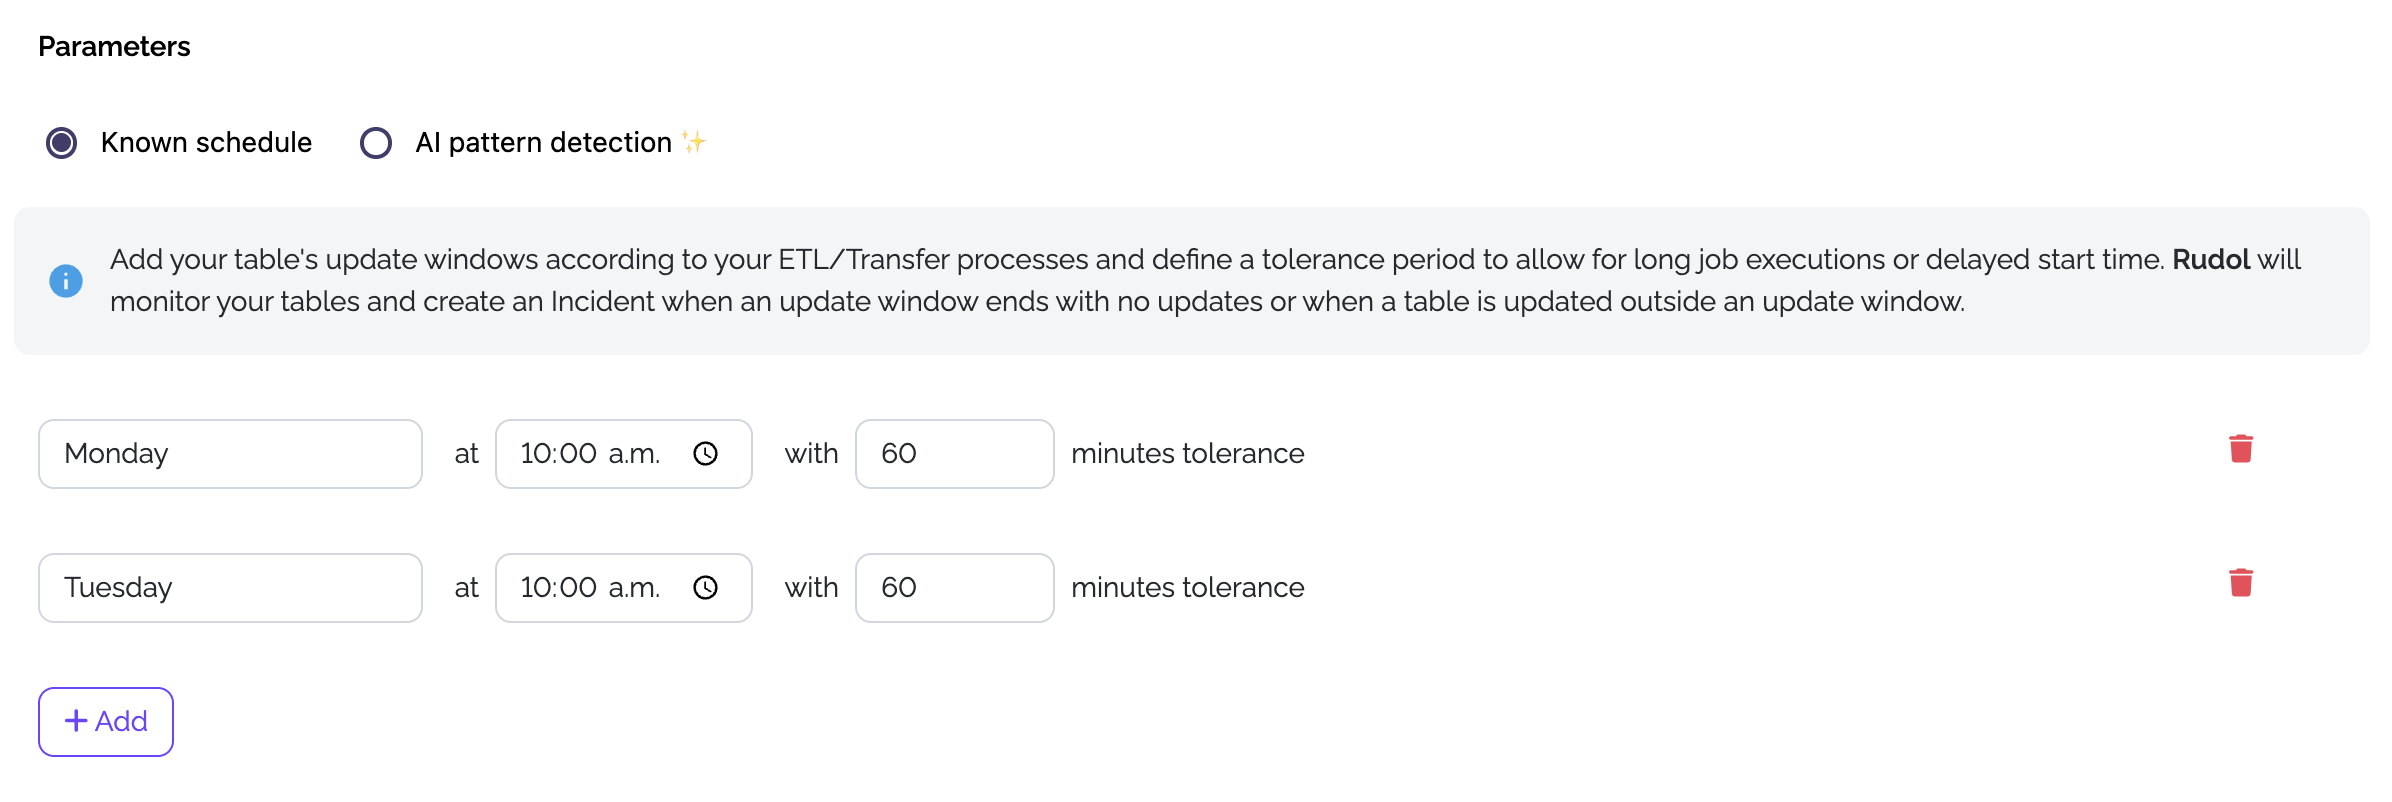
Task: Click the "AI pattern detection" label text
Action: pyautogui.click(x=543, y=143)
